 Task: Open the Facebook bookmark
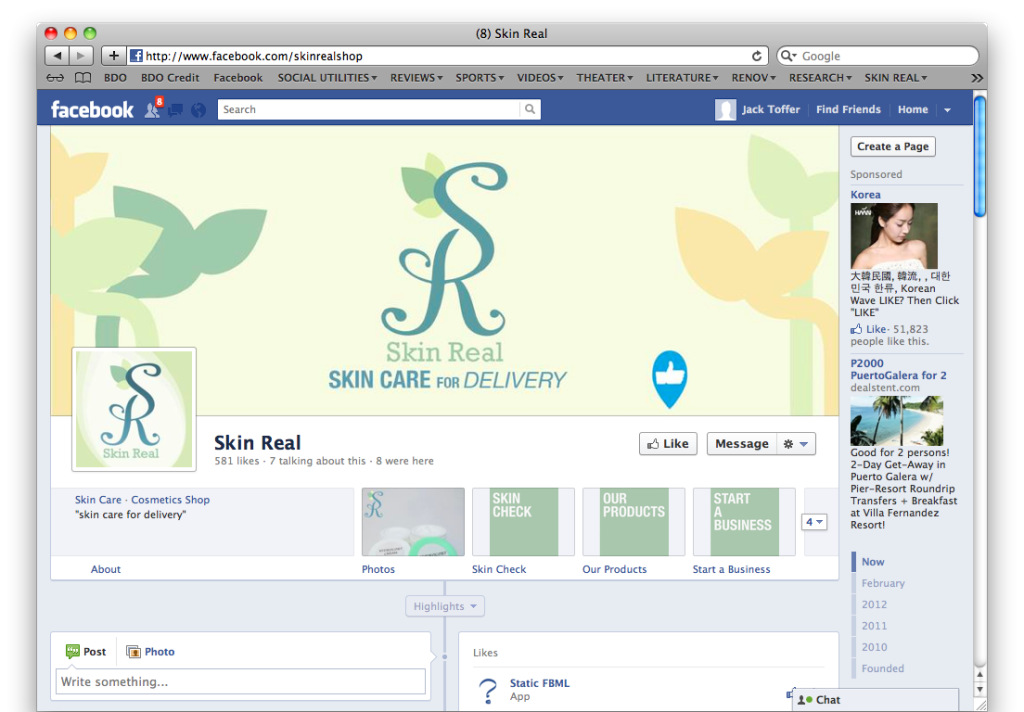coord(238,78)
